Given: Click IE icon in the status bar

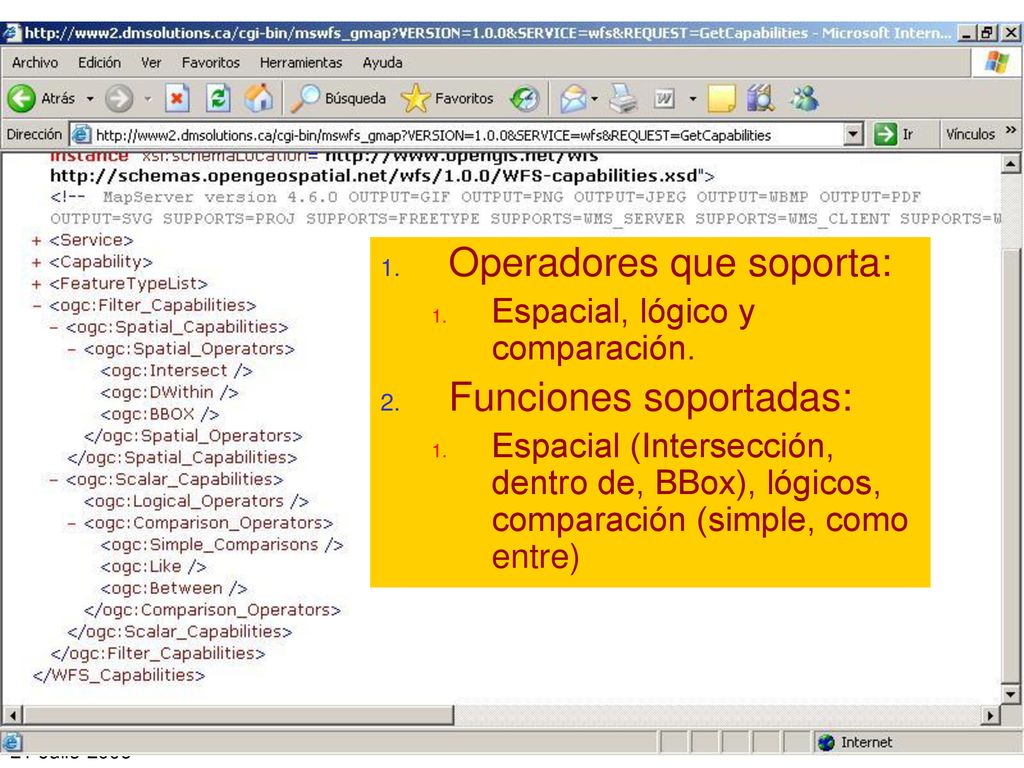Looking at the screenshot, I should [12, 743].
